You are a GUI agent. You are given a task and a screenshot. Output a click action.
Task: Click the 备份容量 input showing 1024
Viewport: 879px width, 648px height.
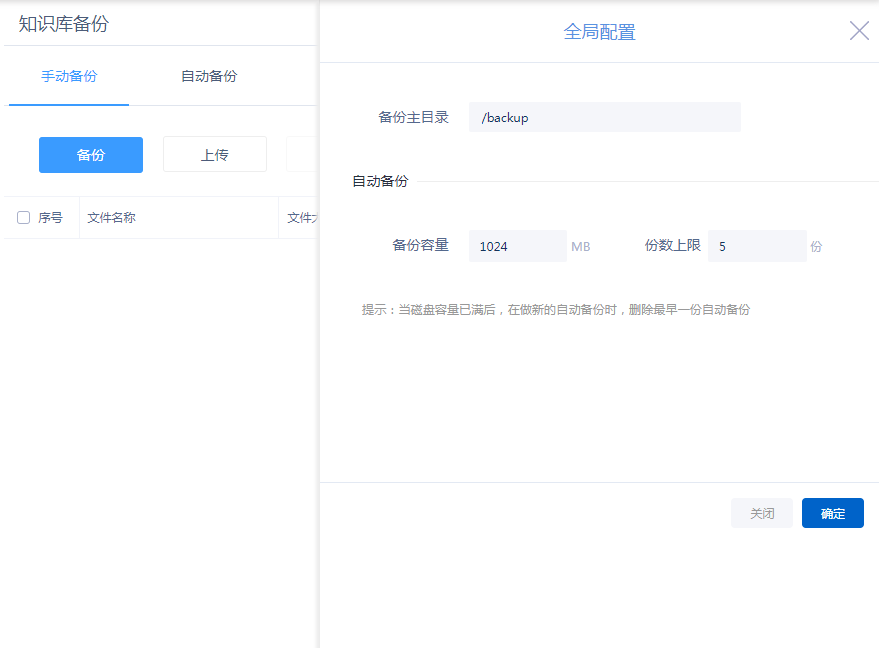pyautogui.click(x=517, y=246)
